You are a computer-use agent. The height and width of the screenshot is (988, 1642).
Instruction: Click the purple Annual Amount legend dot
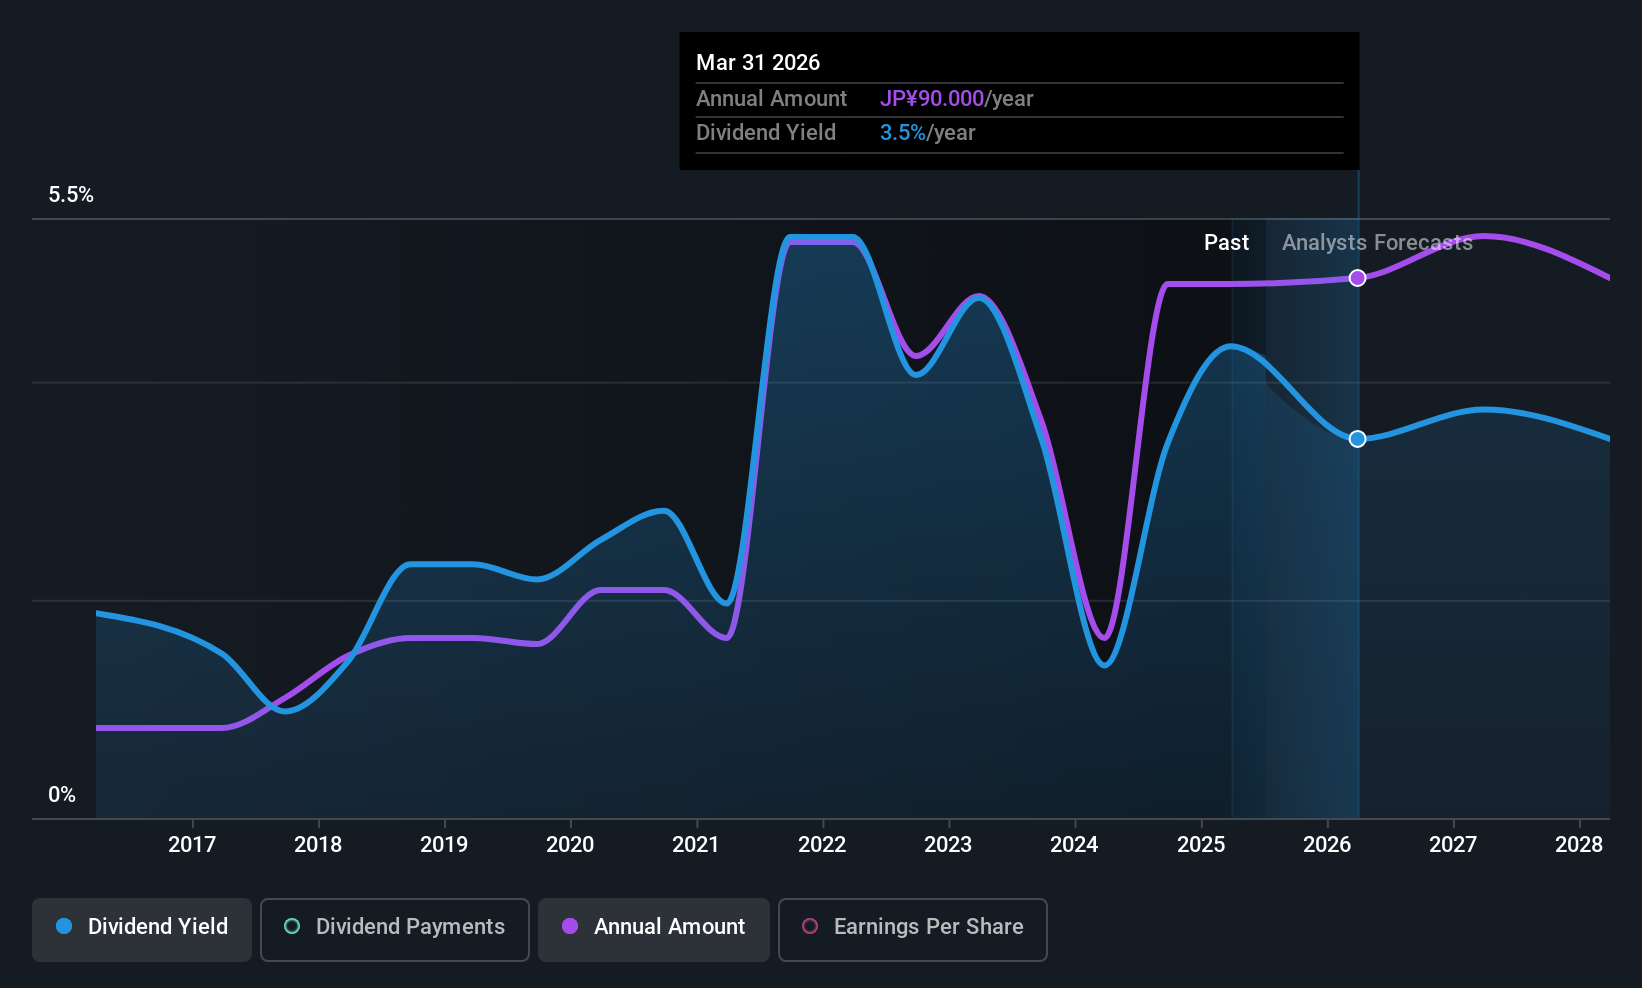[570, 927]
